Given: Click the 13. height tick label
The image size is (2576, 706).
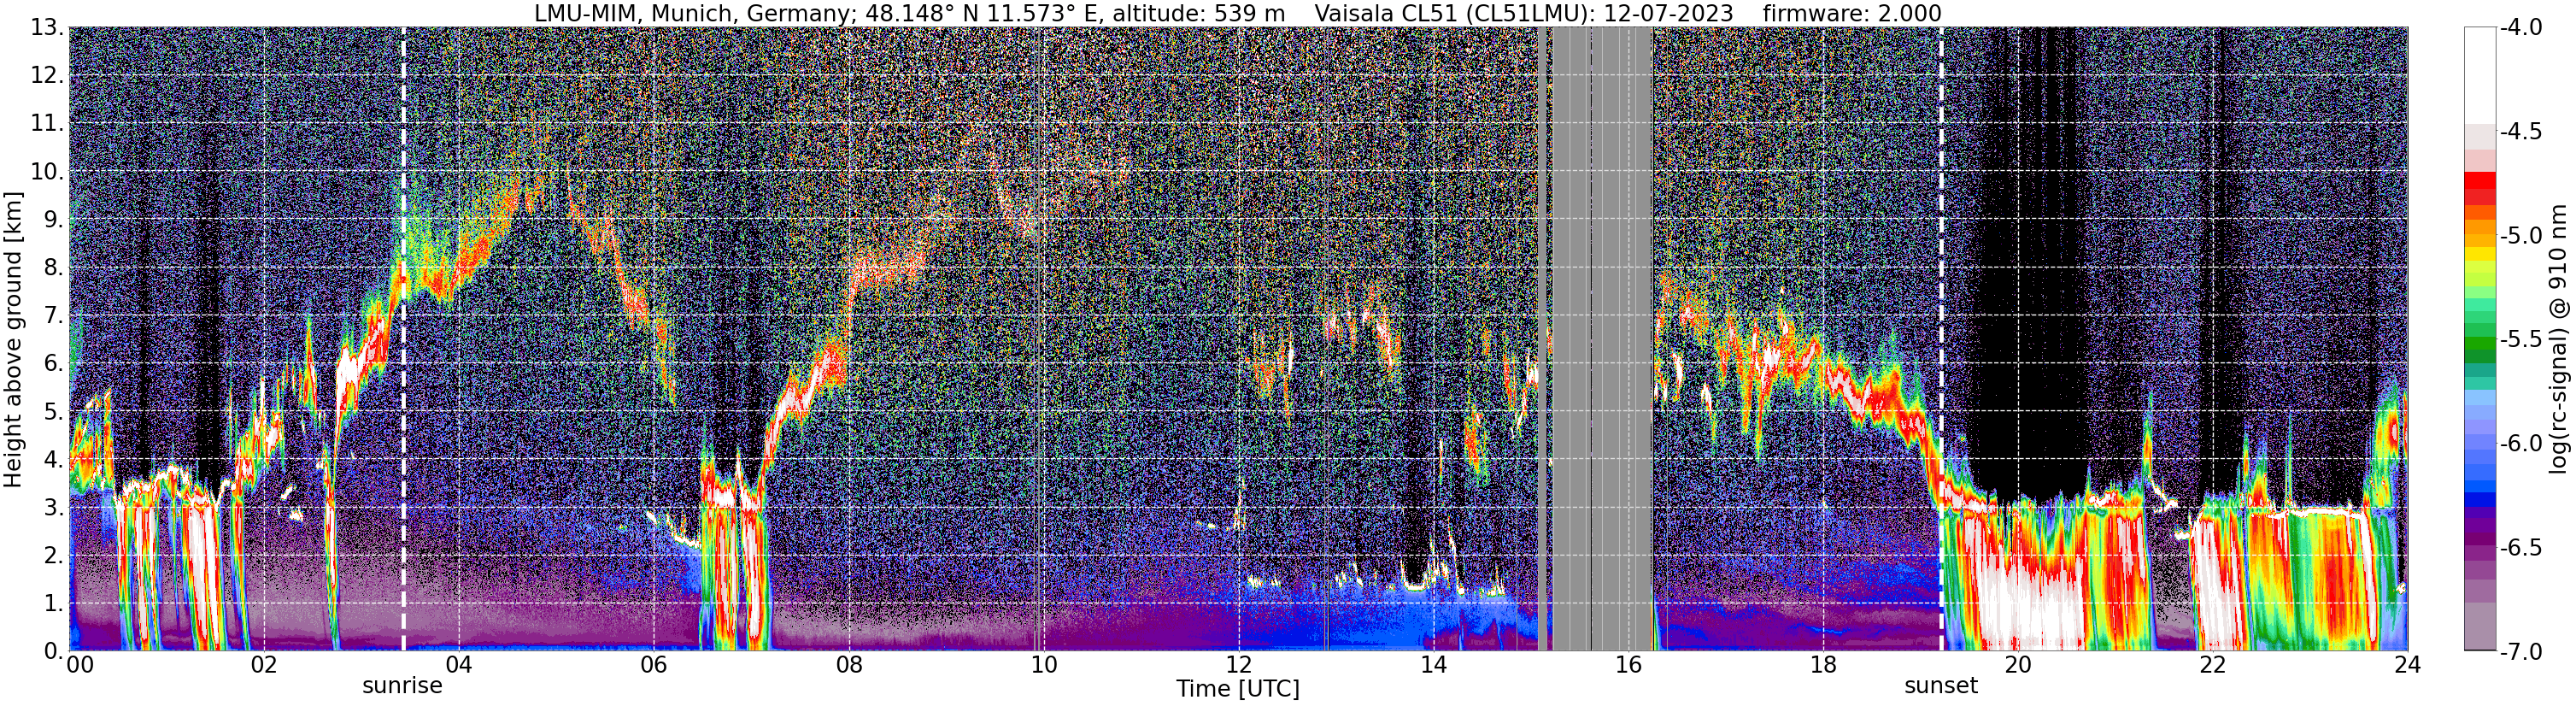Looking at the screenshot, I should [47, 28].
